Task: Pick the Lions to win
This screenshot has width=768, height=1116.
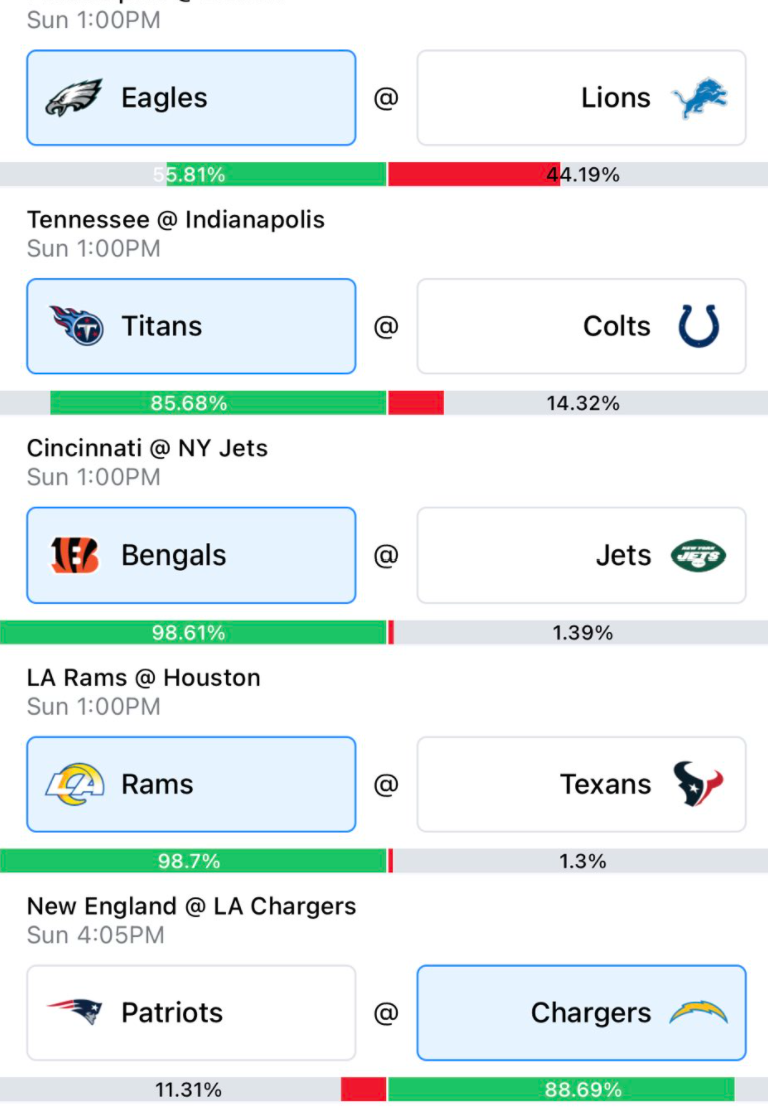Action: [582, 98]
